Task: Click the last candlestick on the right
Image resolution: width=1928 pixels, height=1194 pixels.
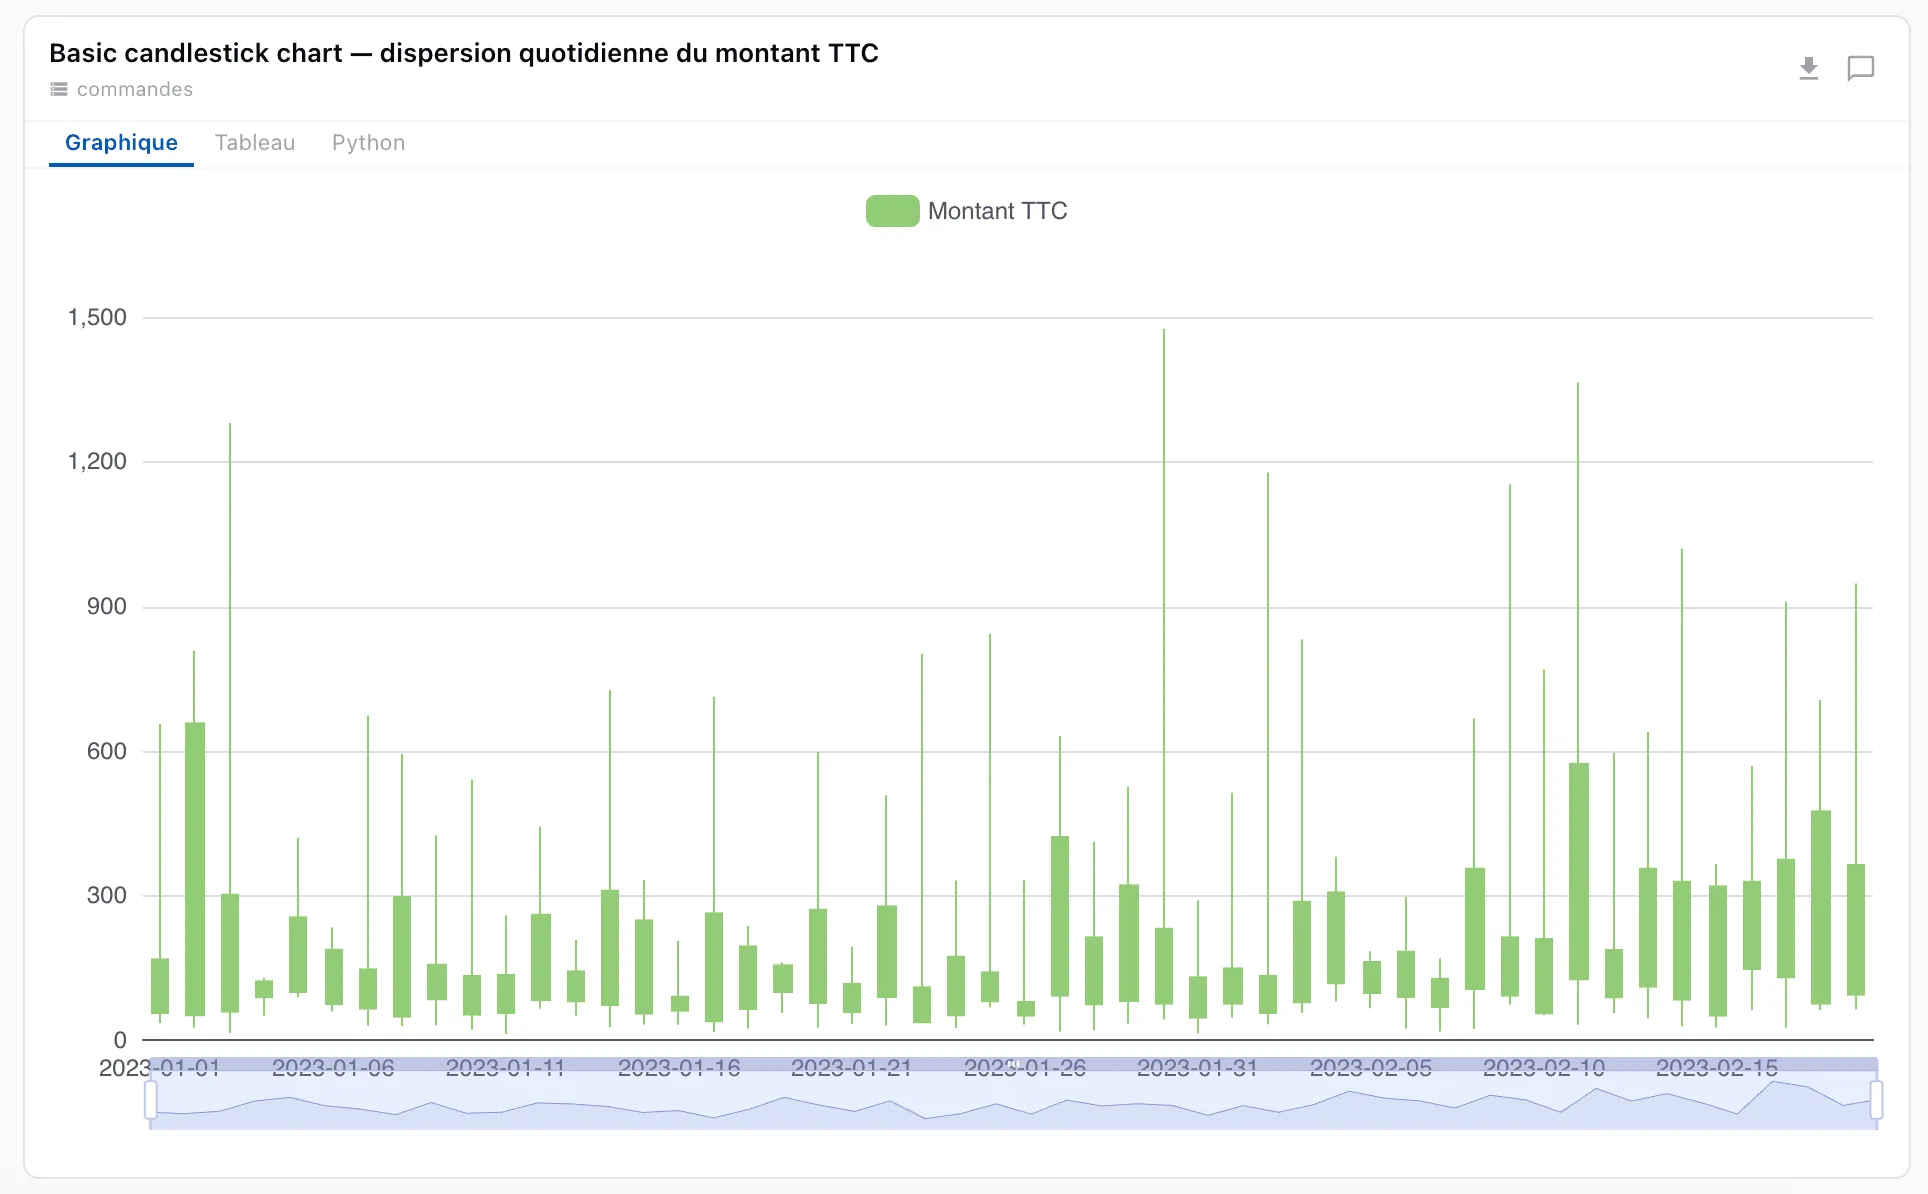Action: pos(1856,929)
